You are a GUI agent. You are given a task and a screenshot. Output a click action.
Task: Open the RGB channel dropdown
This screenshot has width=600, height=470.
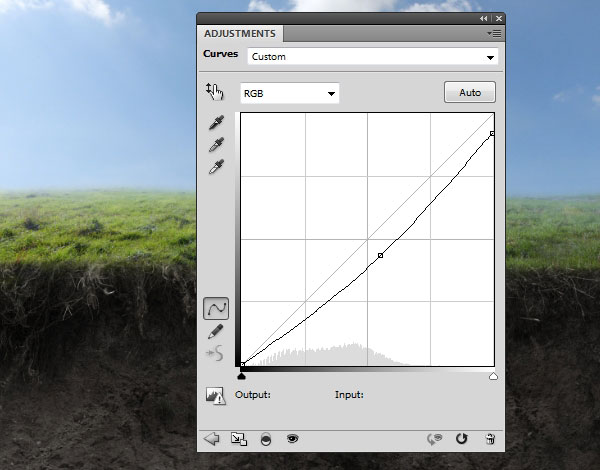[x=290, y=93]
